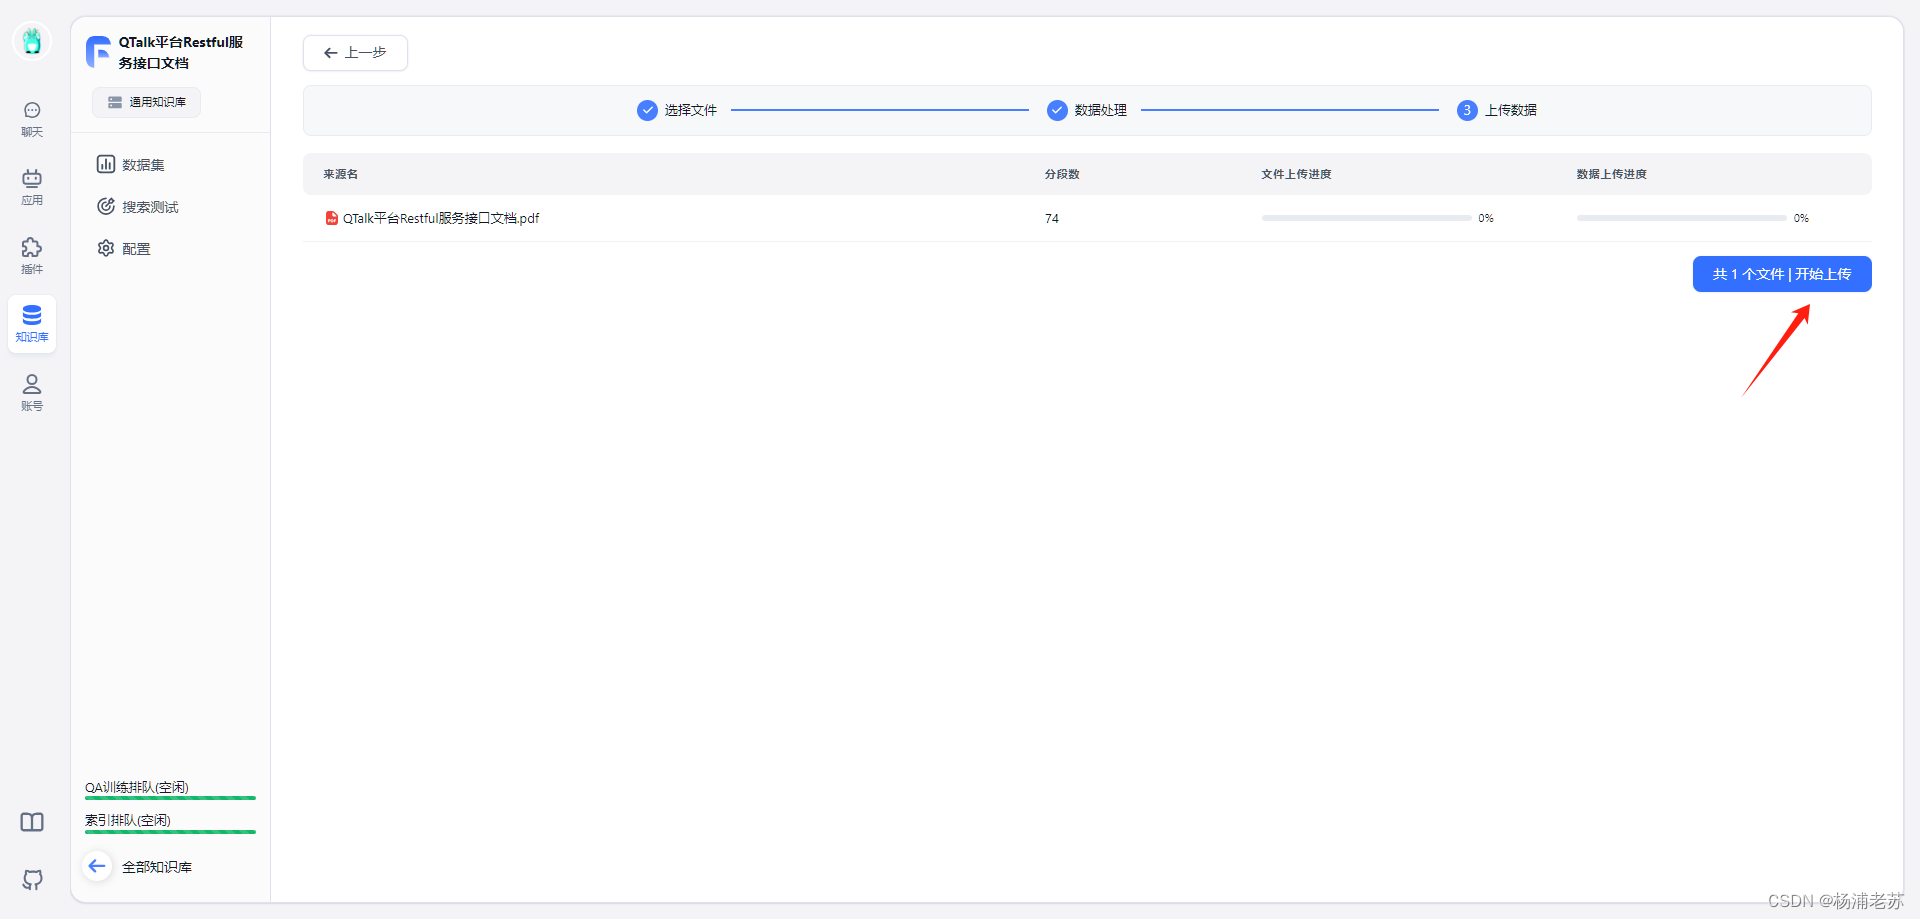Viewport: 1920px width, 919px height.
Task: Open the 账号 account section
Action: [32, 393]
